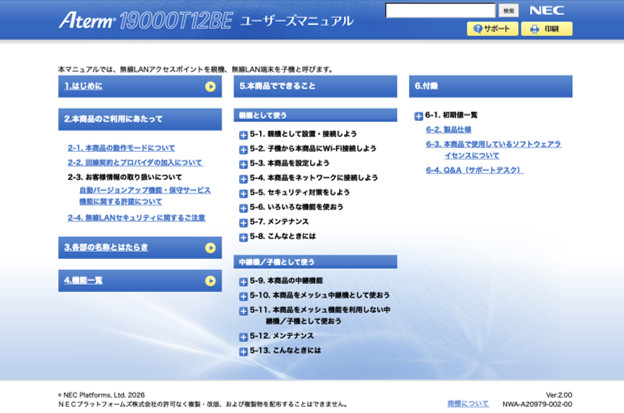
Task: Expand 5-4. 本商品をネットワークに接続しよう plus icon
Action: click(243, 179)
